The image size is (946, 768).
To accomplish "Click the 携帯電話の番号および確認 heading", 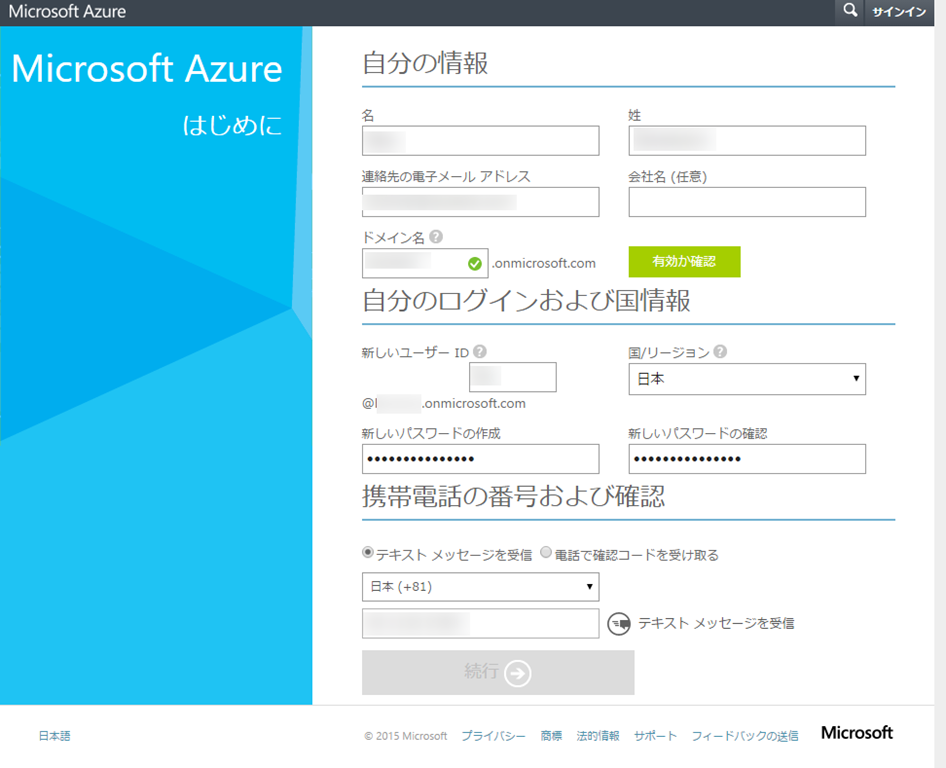I will click(x=513, y=496).
